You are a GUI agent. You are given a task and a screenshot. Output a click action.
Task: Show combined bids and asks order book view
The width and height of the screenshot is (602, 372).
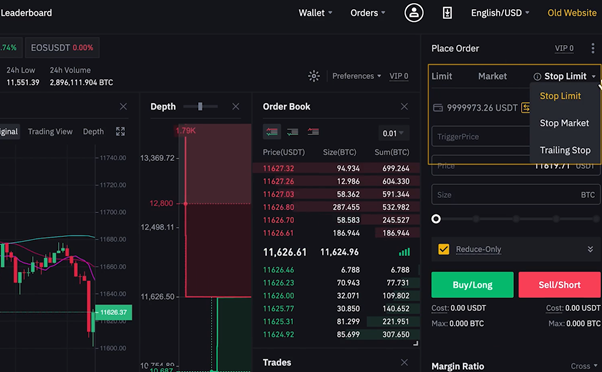coord(272,132)
